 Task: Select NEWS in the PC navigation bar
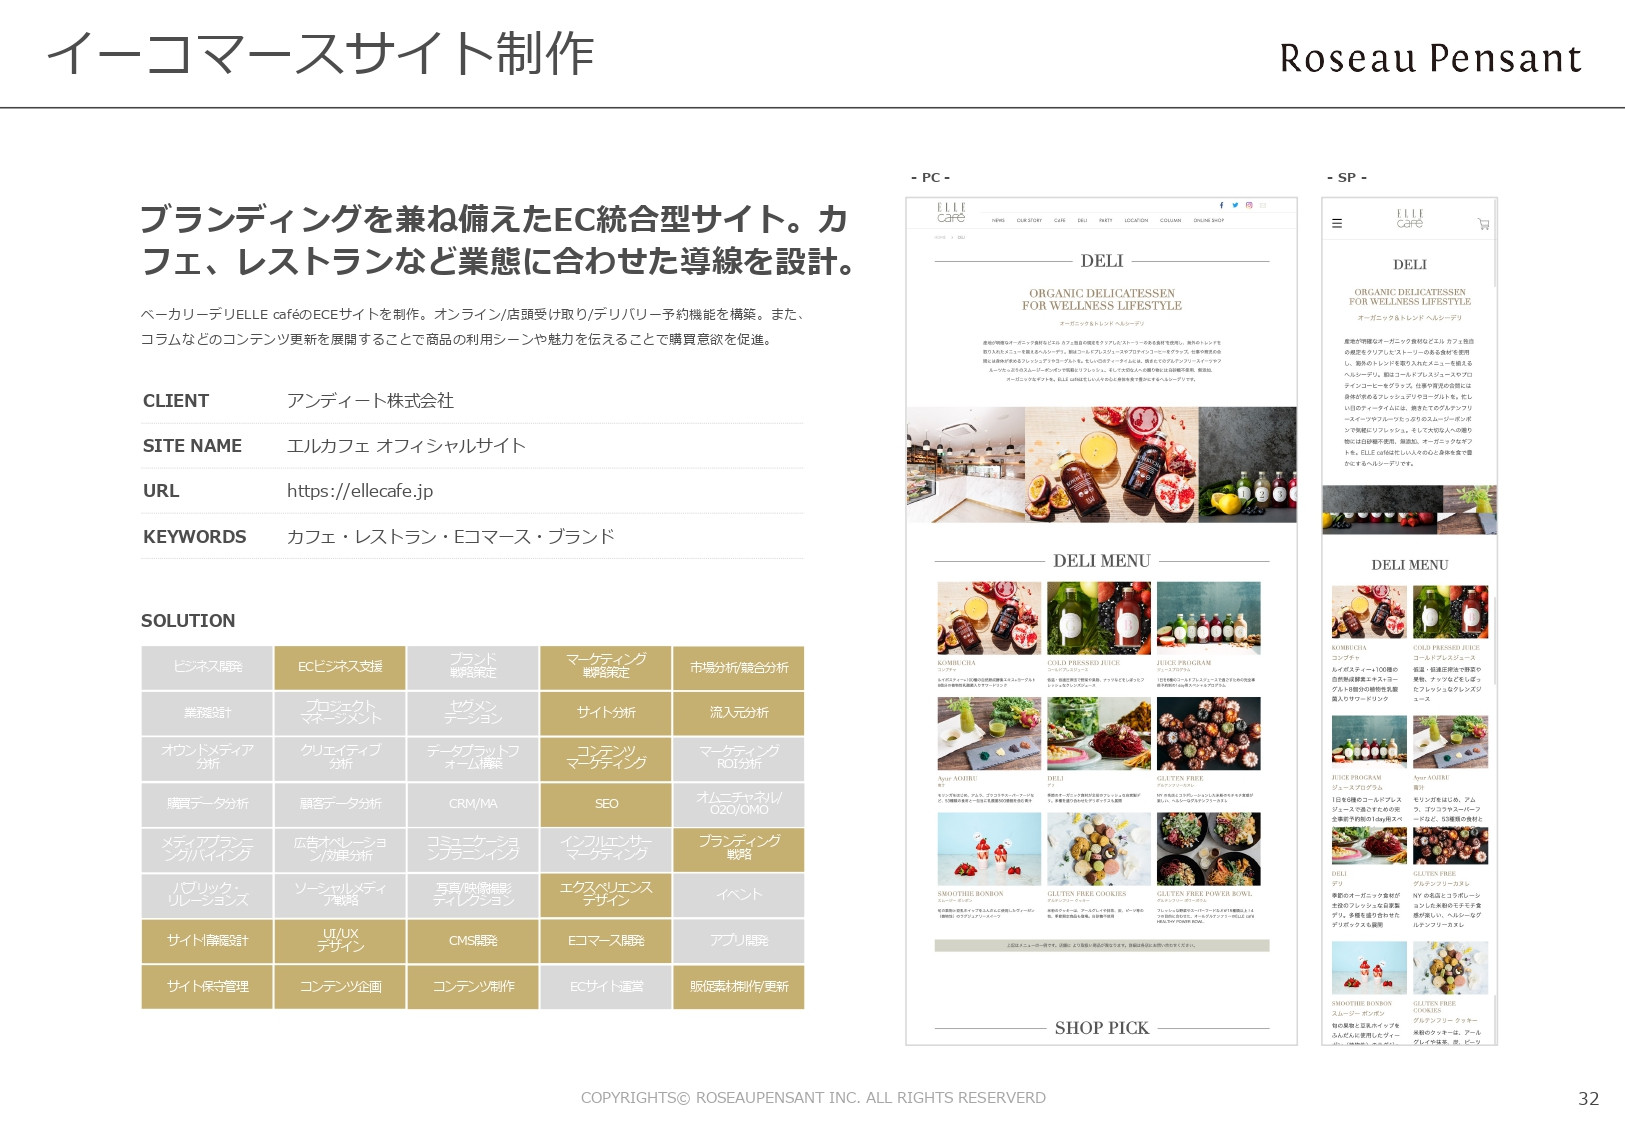coord(999,220)
